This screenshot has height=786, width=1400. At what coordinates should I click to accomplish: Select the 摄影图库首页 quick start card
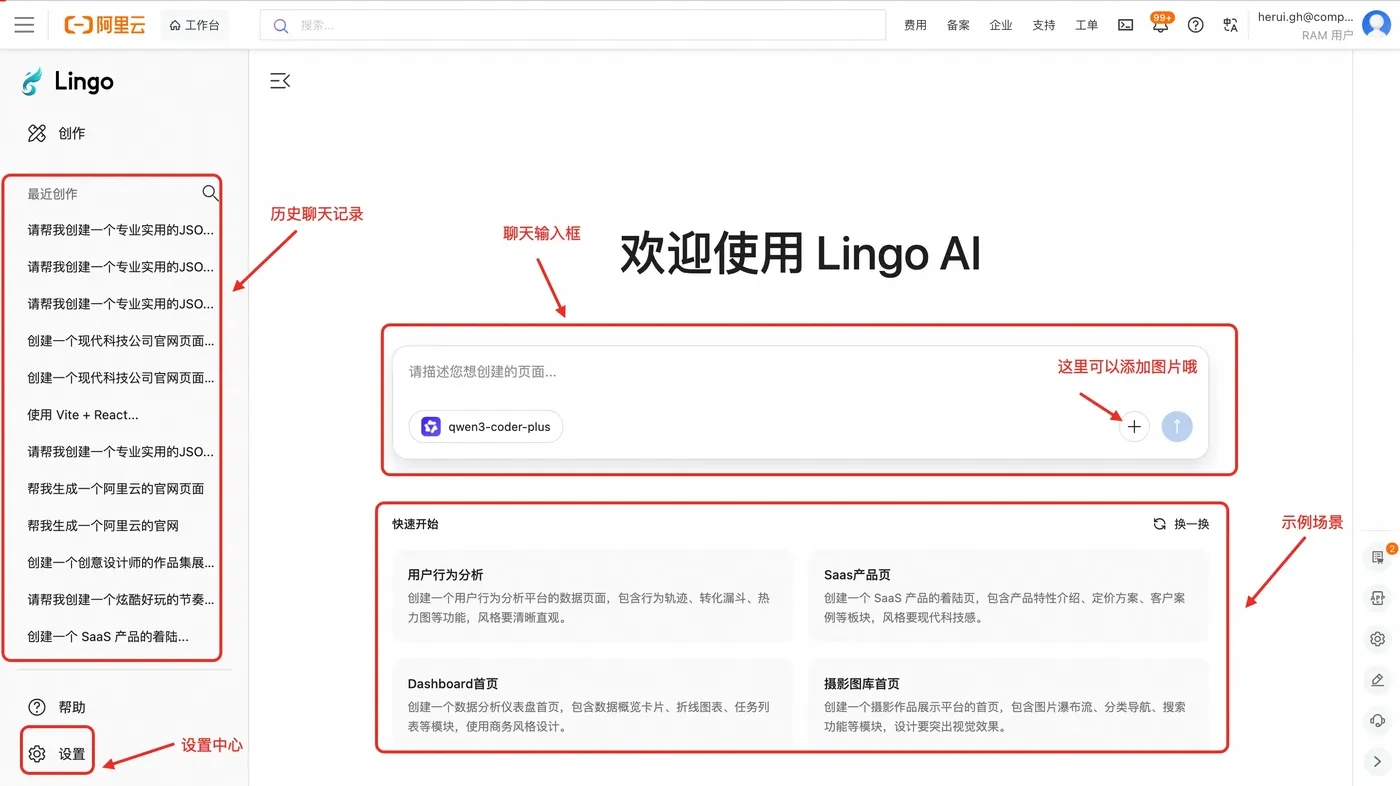click(x=1009, y=704)
